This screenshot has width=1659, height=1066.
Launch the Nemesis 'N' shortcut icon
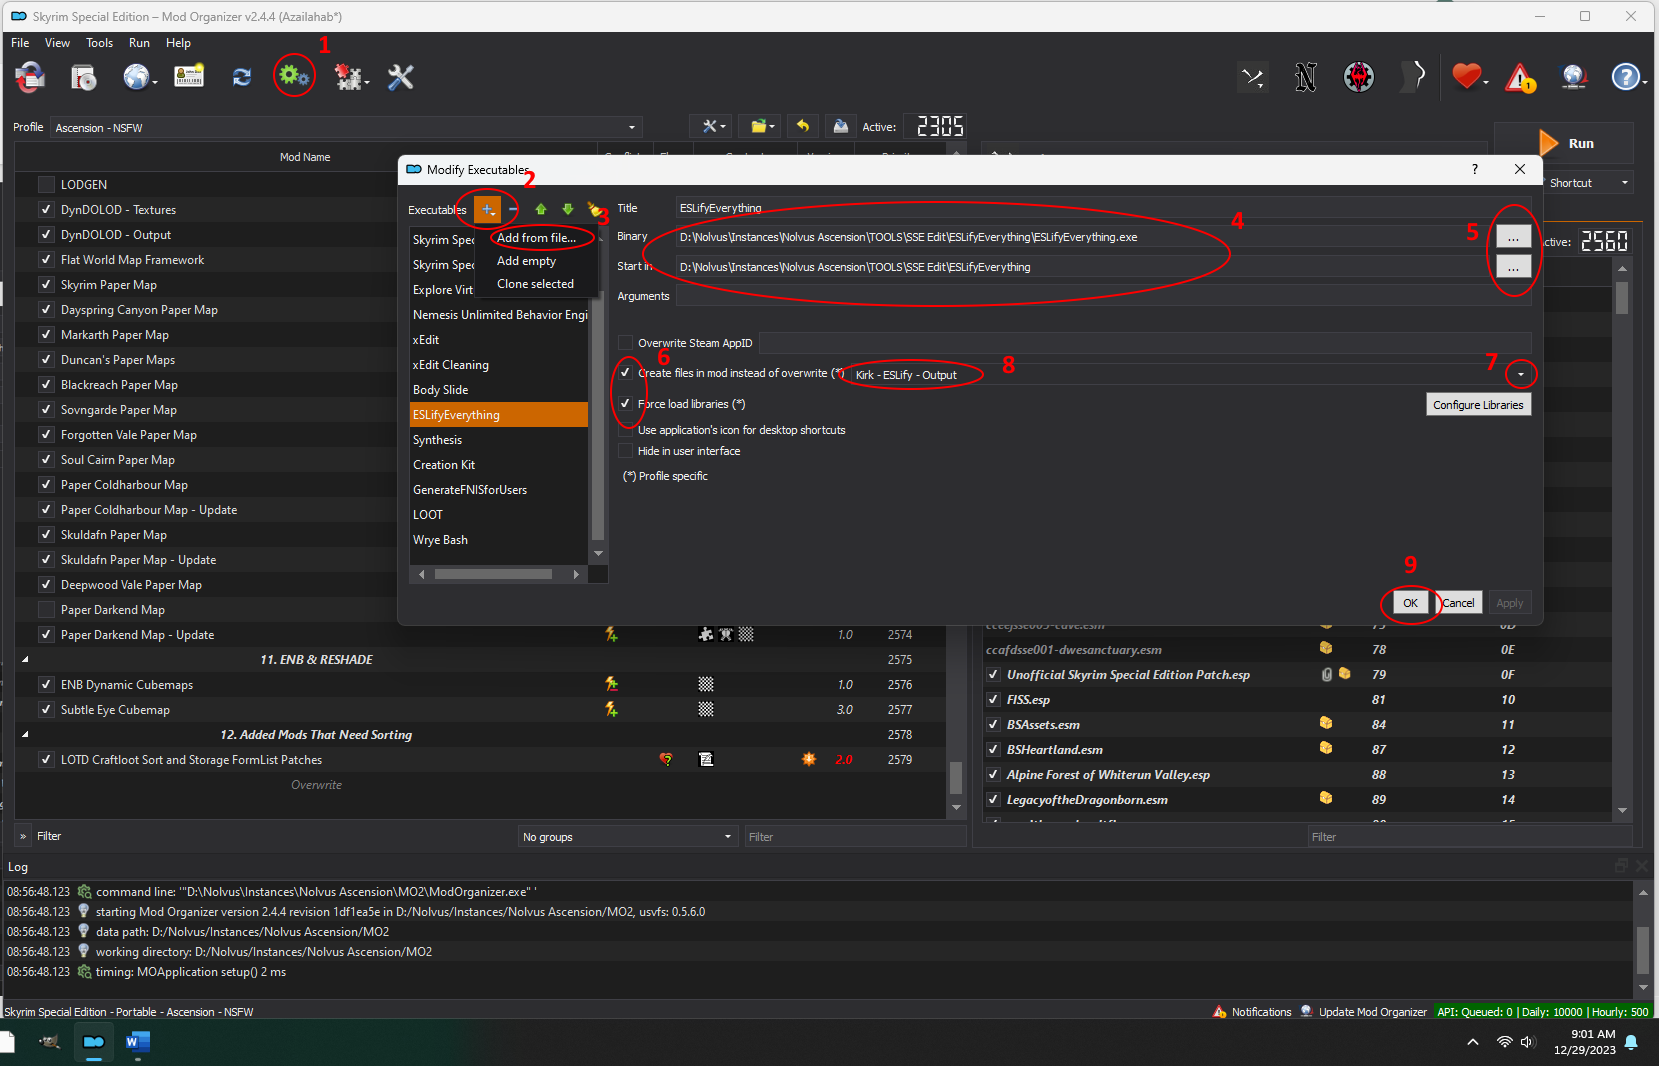coord(1305,77)
